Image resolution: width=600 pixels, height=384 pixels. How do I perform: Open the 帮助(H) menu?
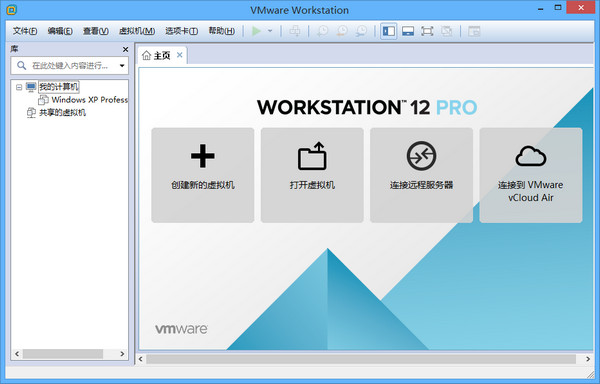pyautogui.click(x=222, y=31)
